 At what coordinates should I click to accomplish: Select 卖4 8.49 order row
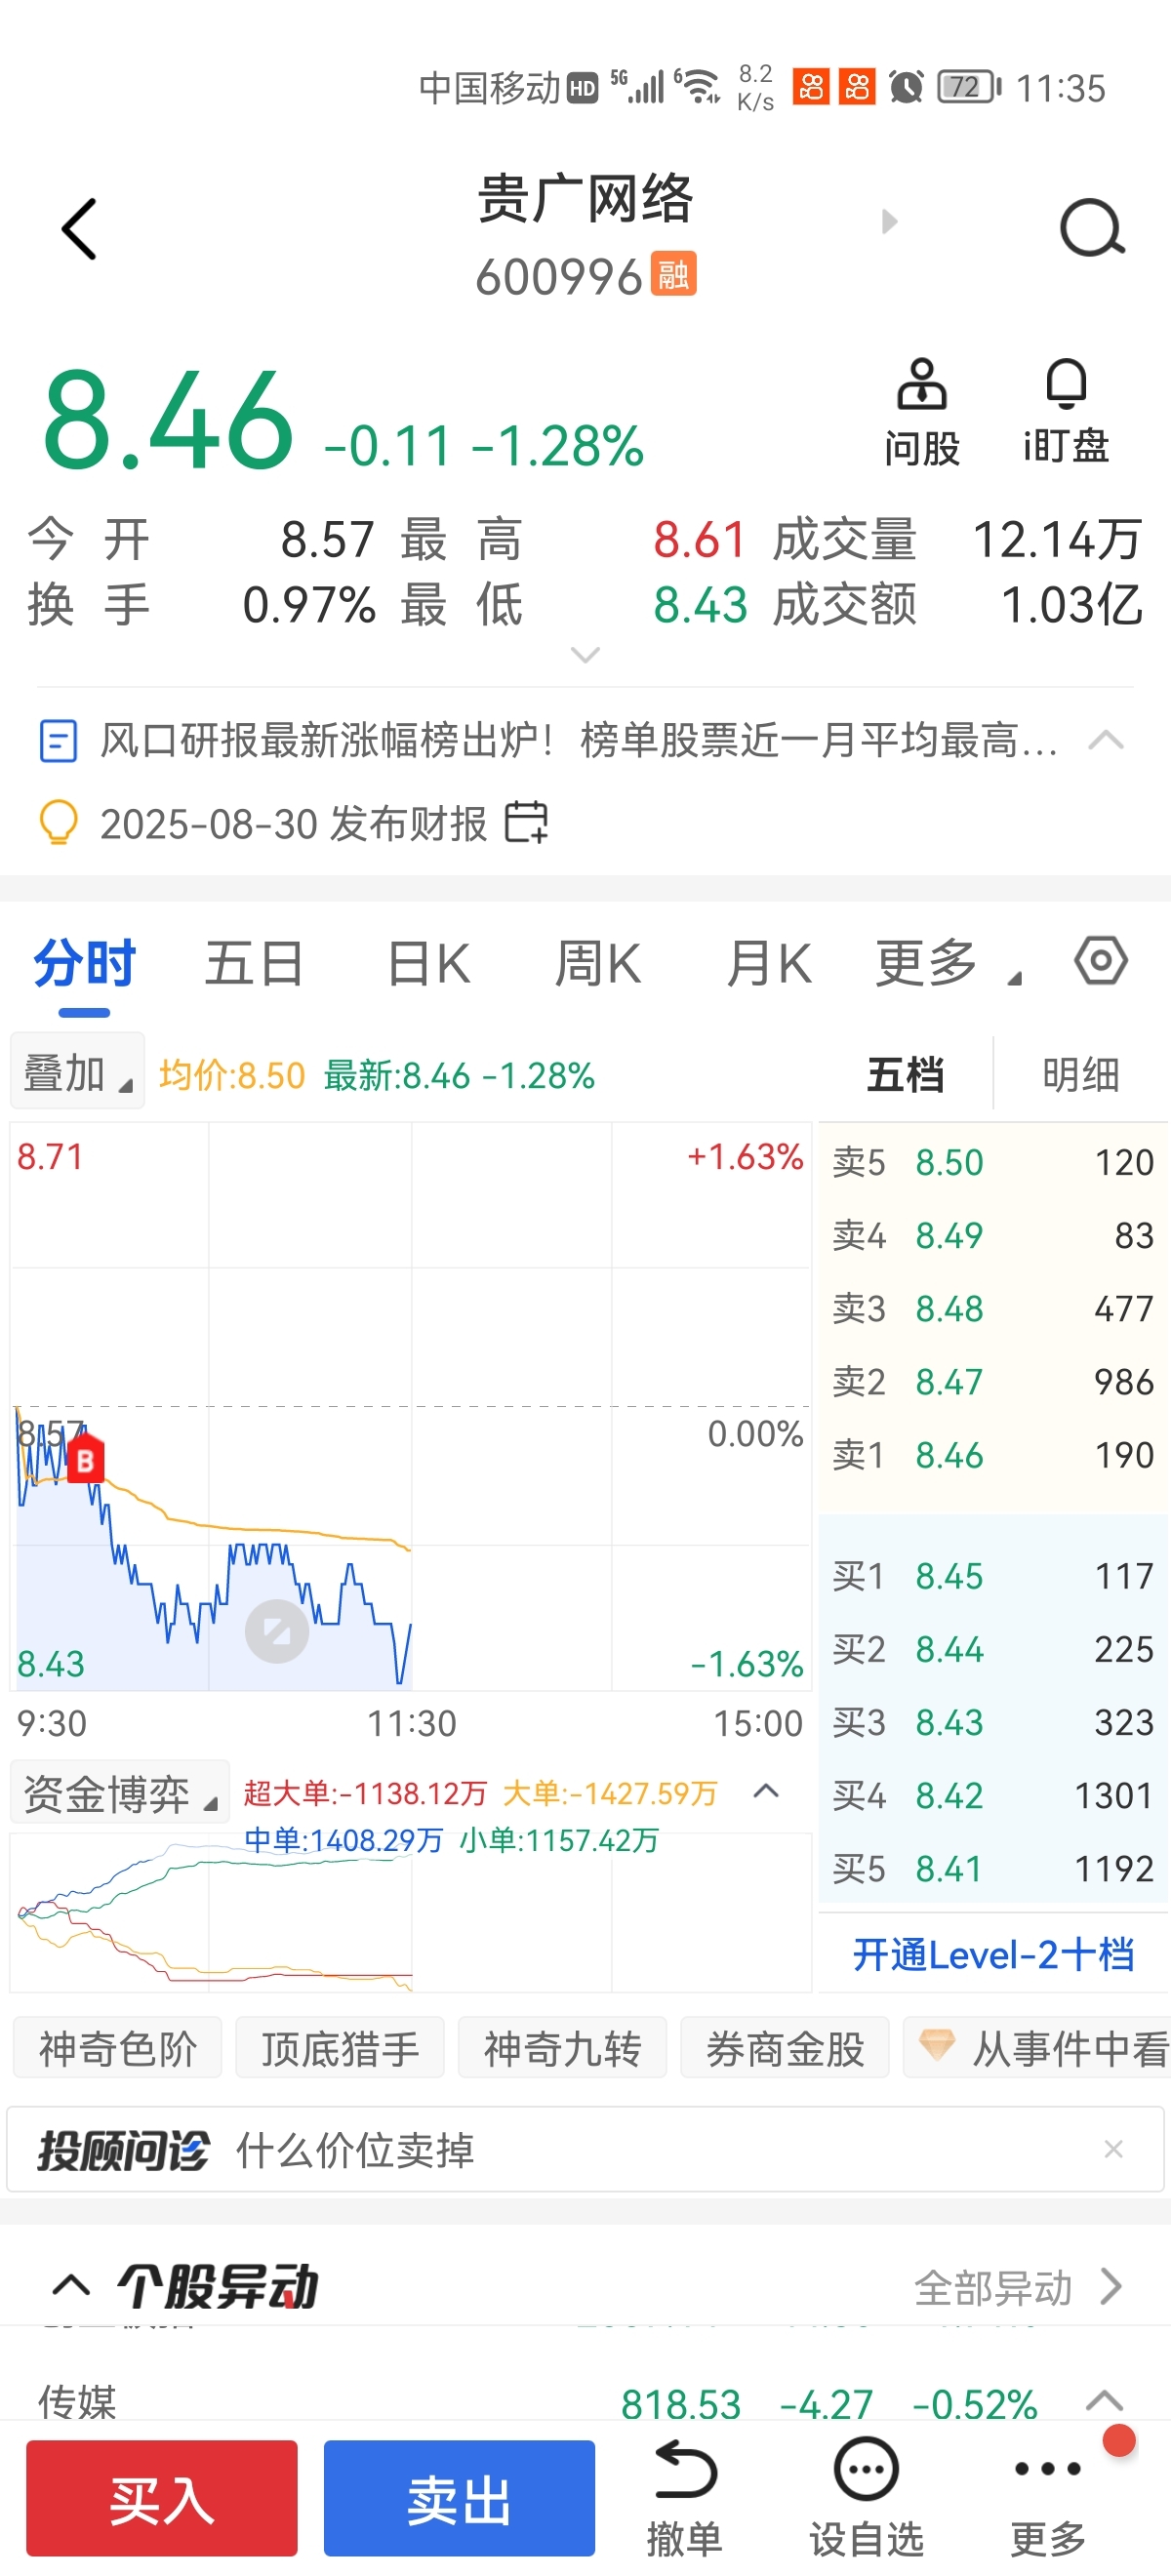pyautogui.click(x=993, y=1235)
